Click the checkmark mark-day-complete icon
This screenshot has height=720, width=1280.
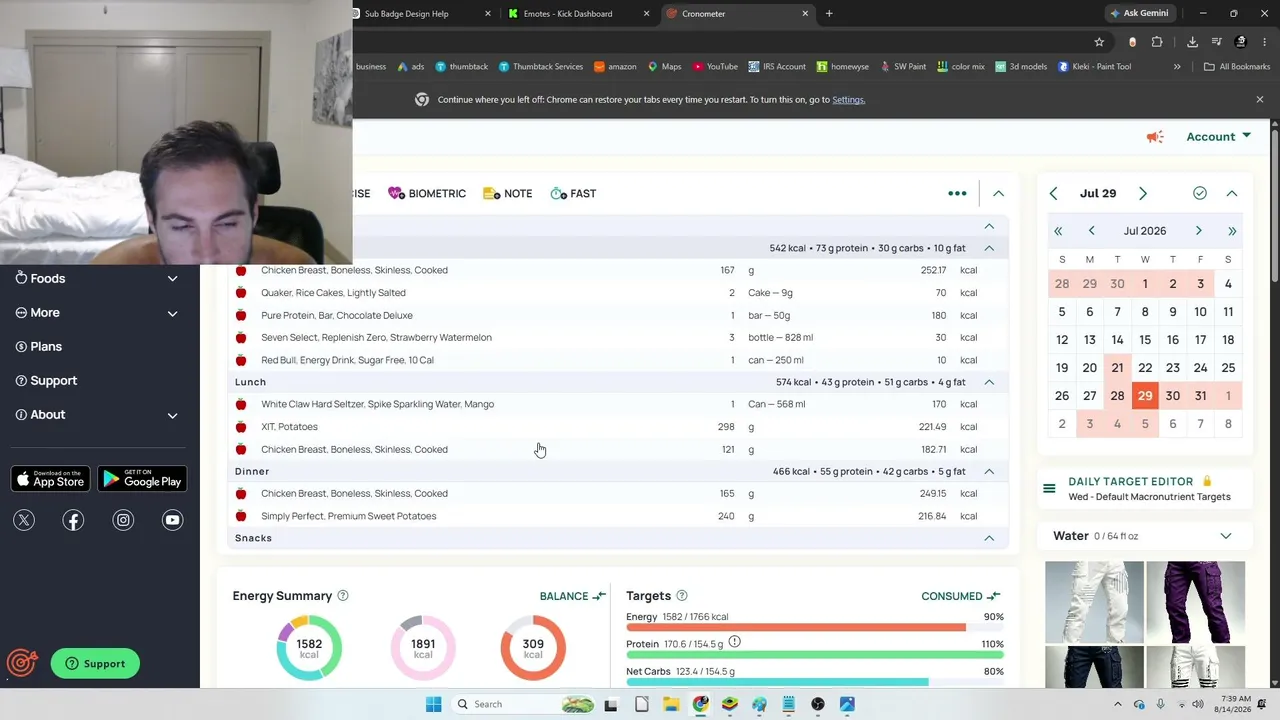pos(1200,193)
